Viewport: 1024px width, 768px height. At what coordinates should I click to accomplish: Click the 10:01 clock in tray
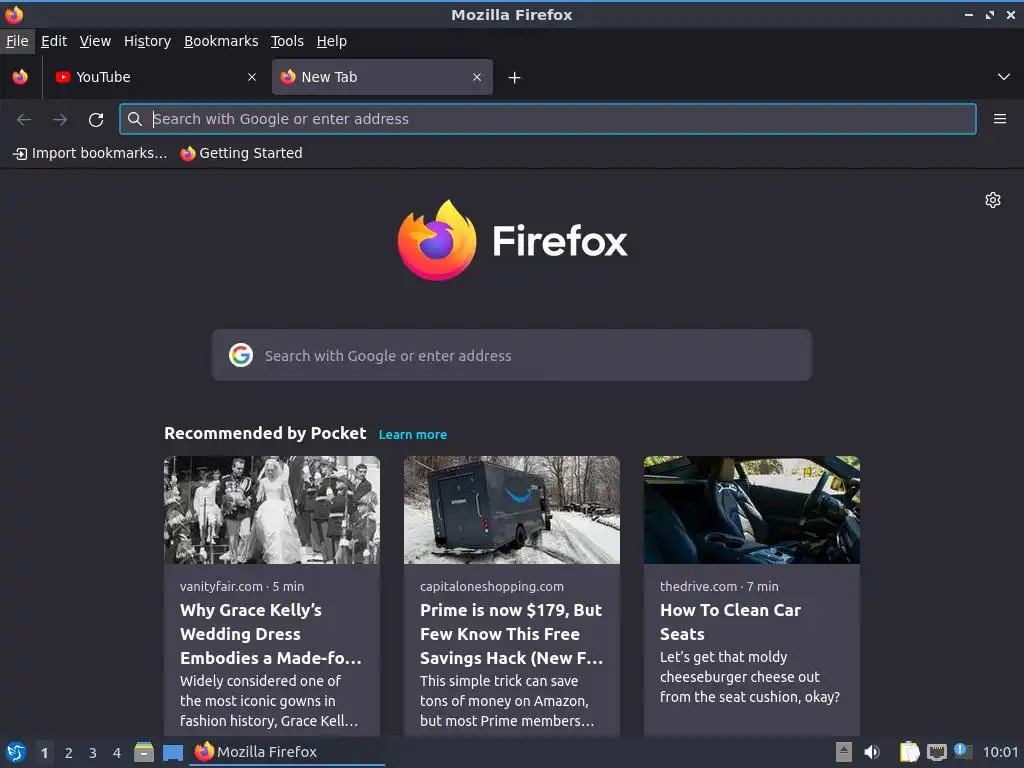coord(1000,752)
